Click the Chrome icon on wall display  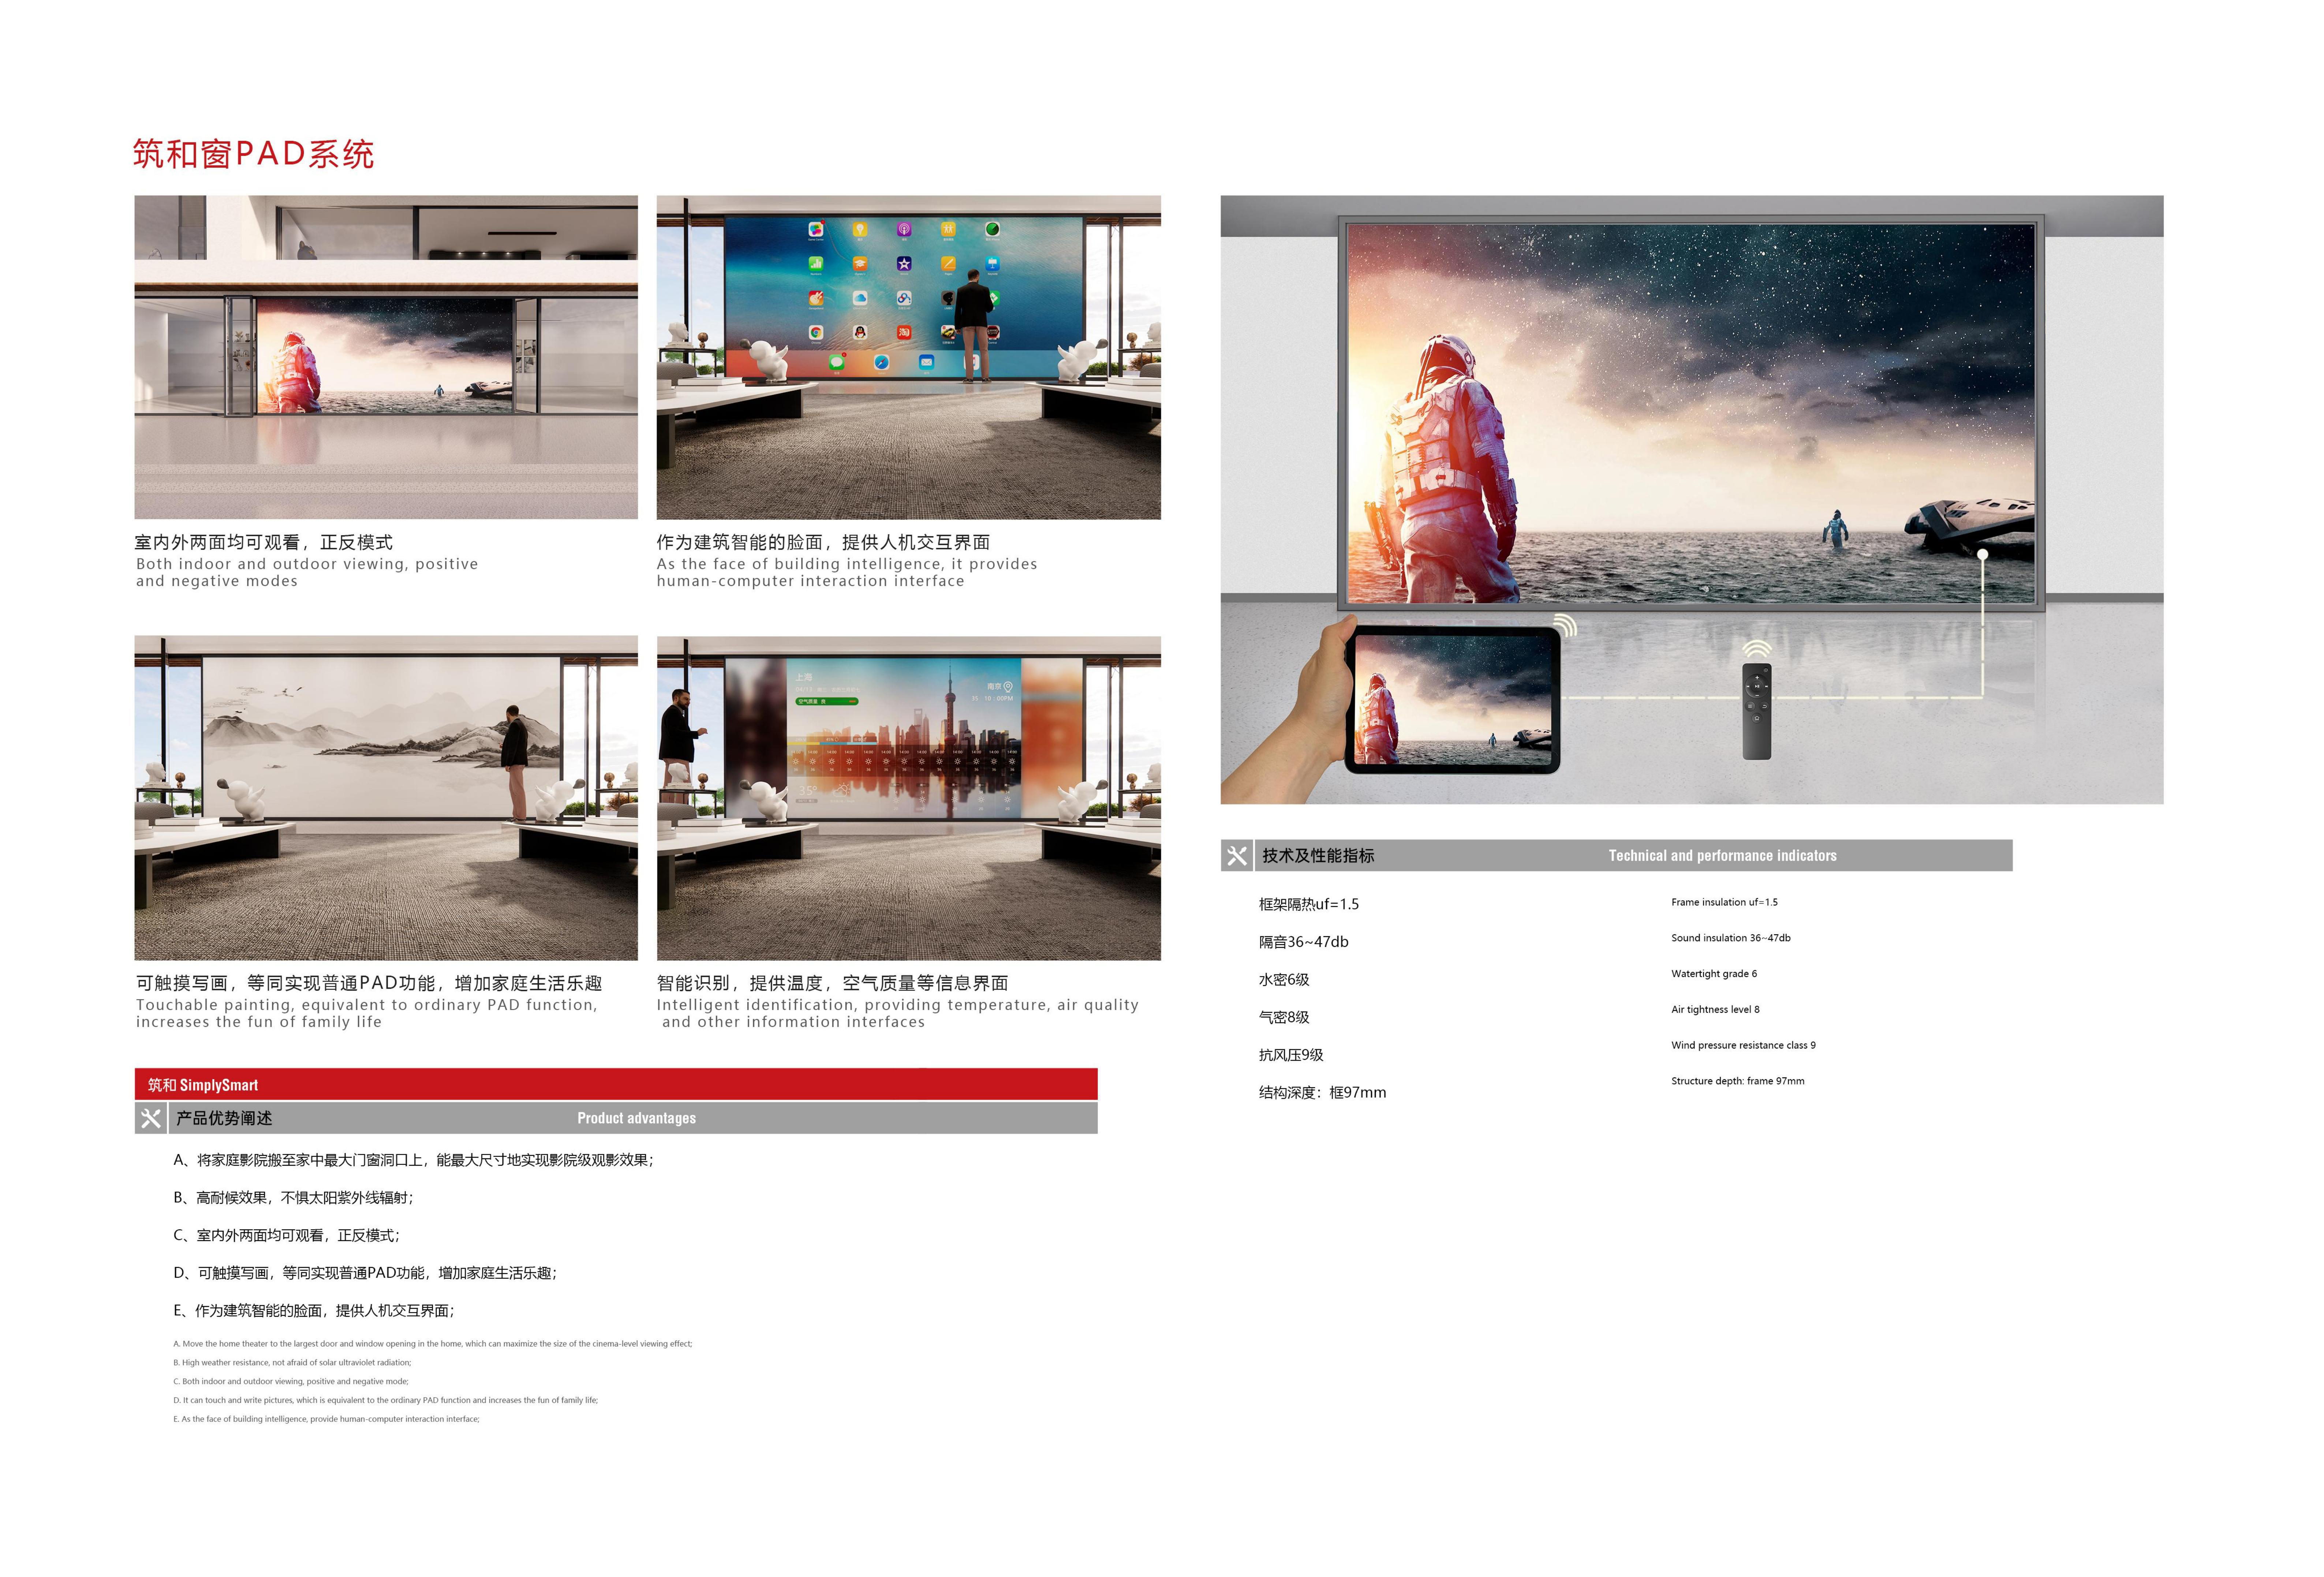[816, 333]
